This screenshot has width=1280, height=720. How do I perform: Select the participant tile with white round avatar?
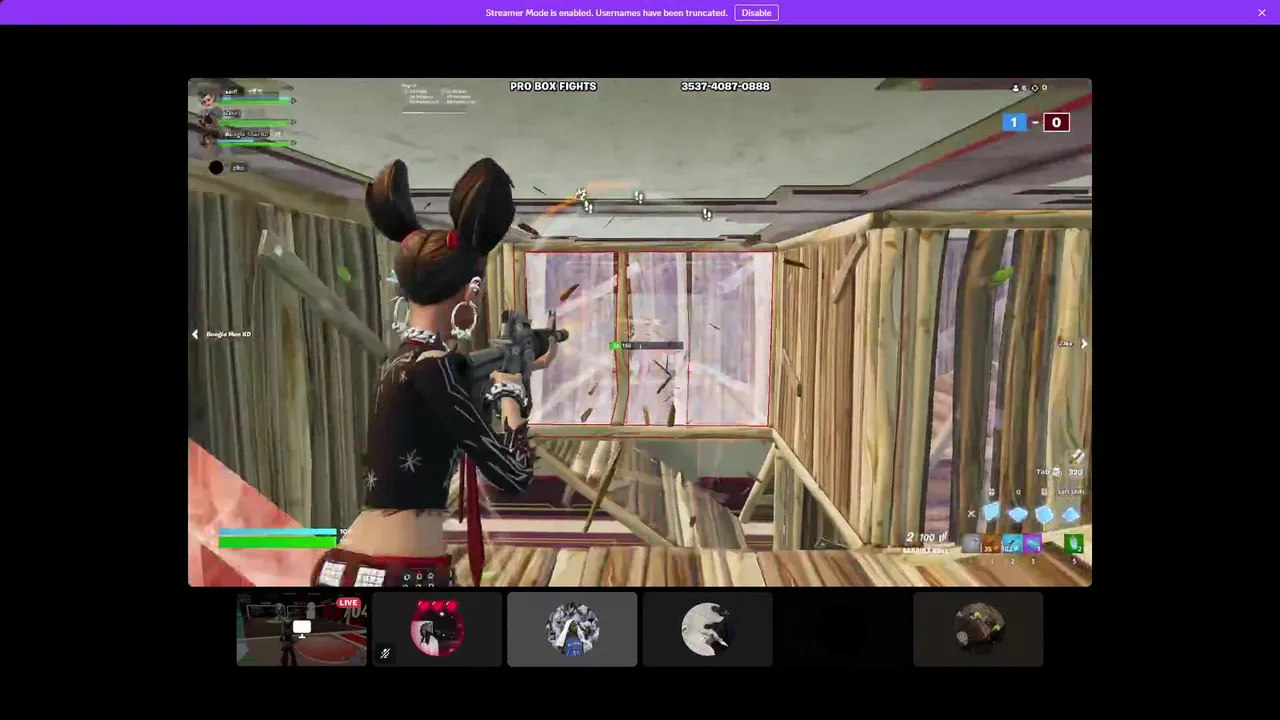coord(708,629)
